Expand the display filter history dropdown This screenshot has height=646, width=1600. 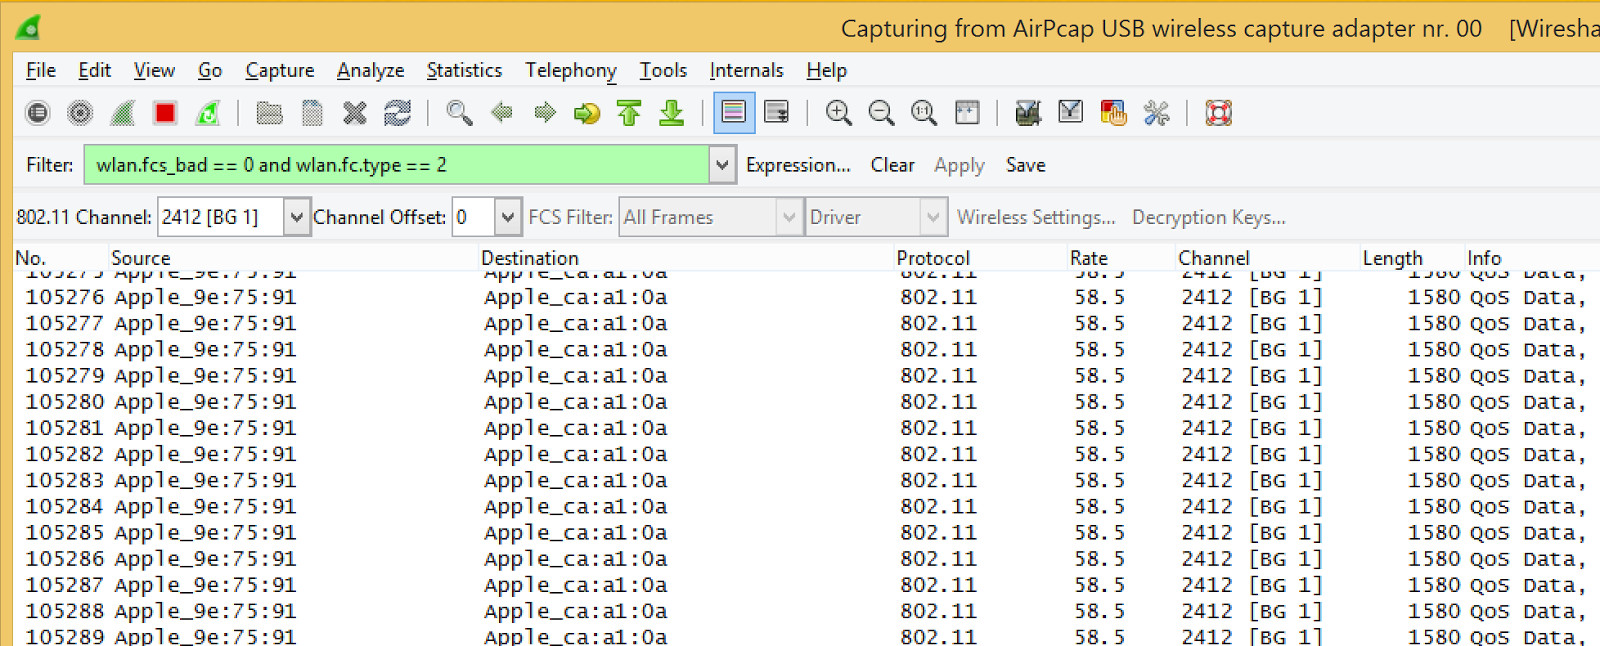pyautogui.click(x=722, y=165)
